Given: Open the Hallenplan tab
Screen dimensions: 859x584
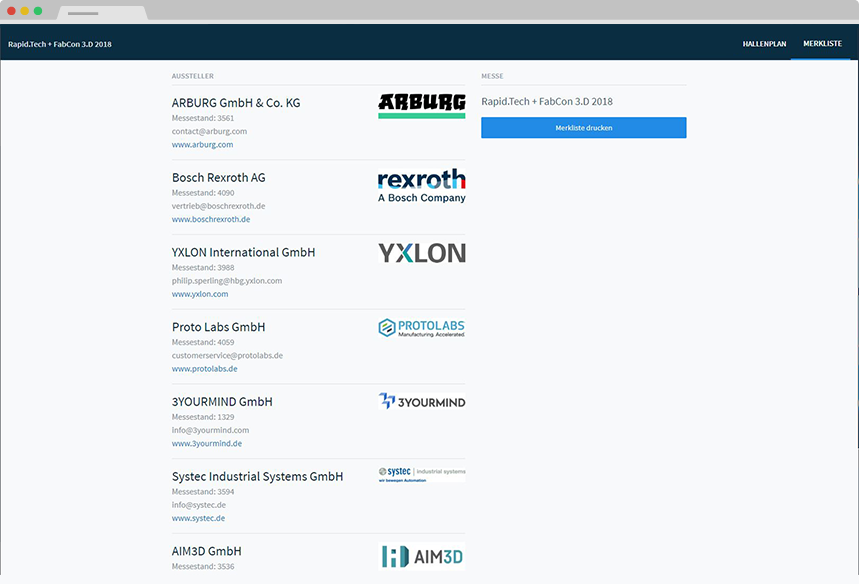Looking at the screenshot, I should (764, 44).
